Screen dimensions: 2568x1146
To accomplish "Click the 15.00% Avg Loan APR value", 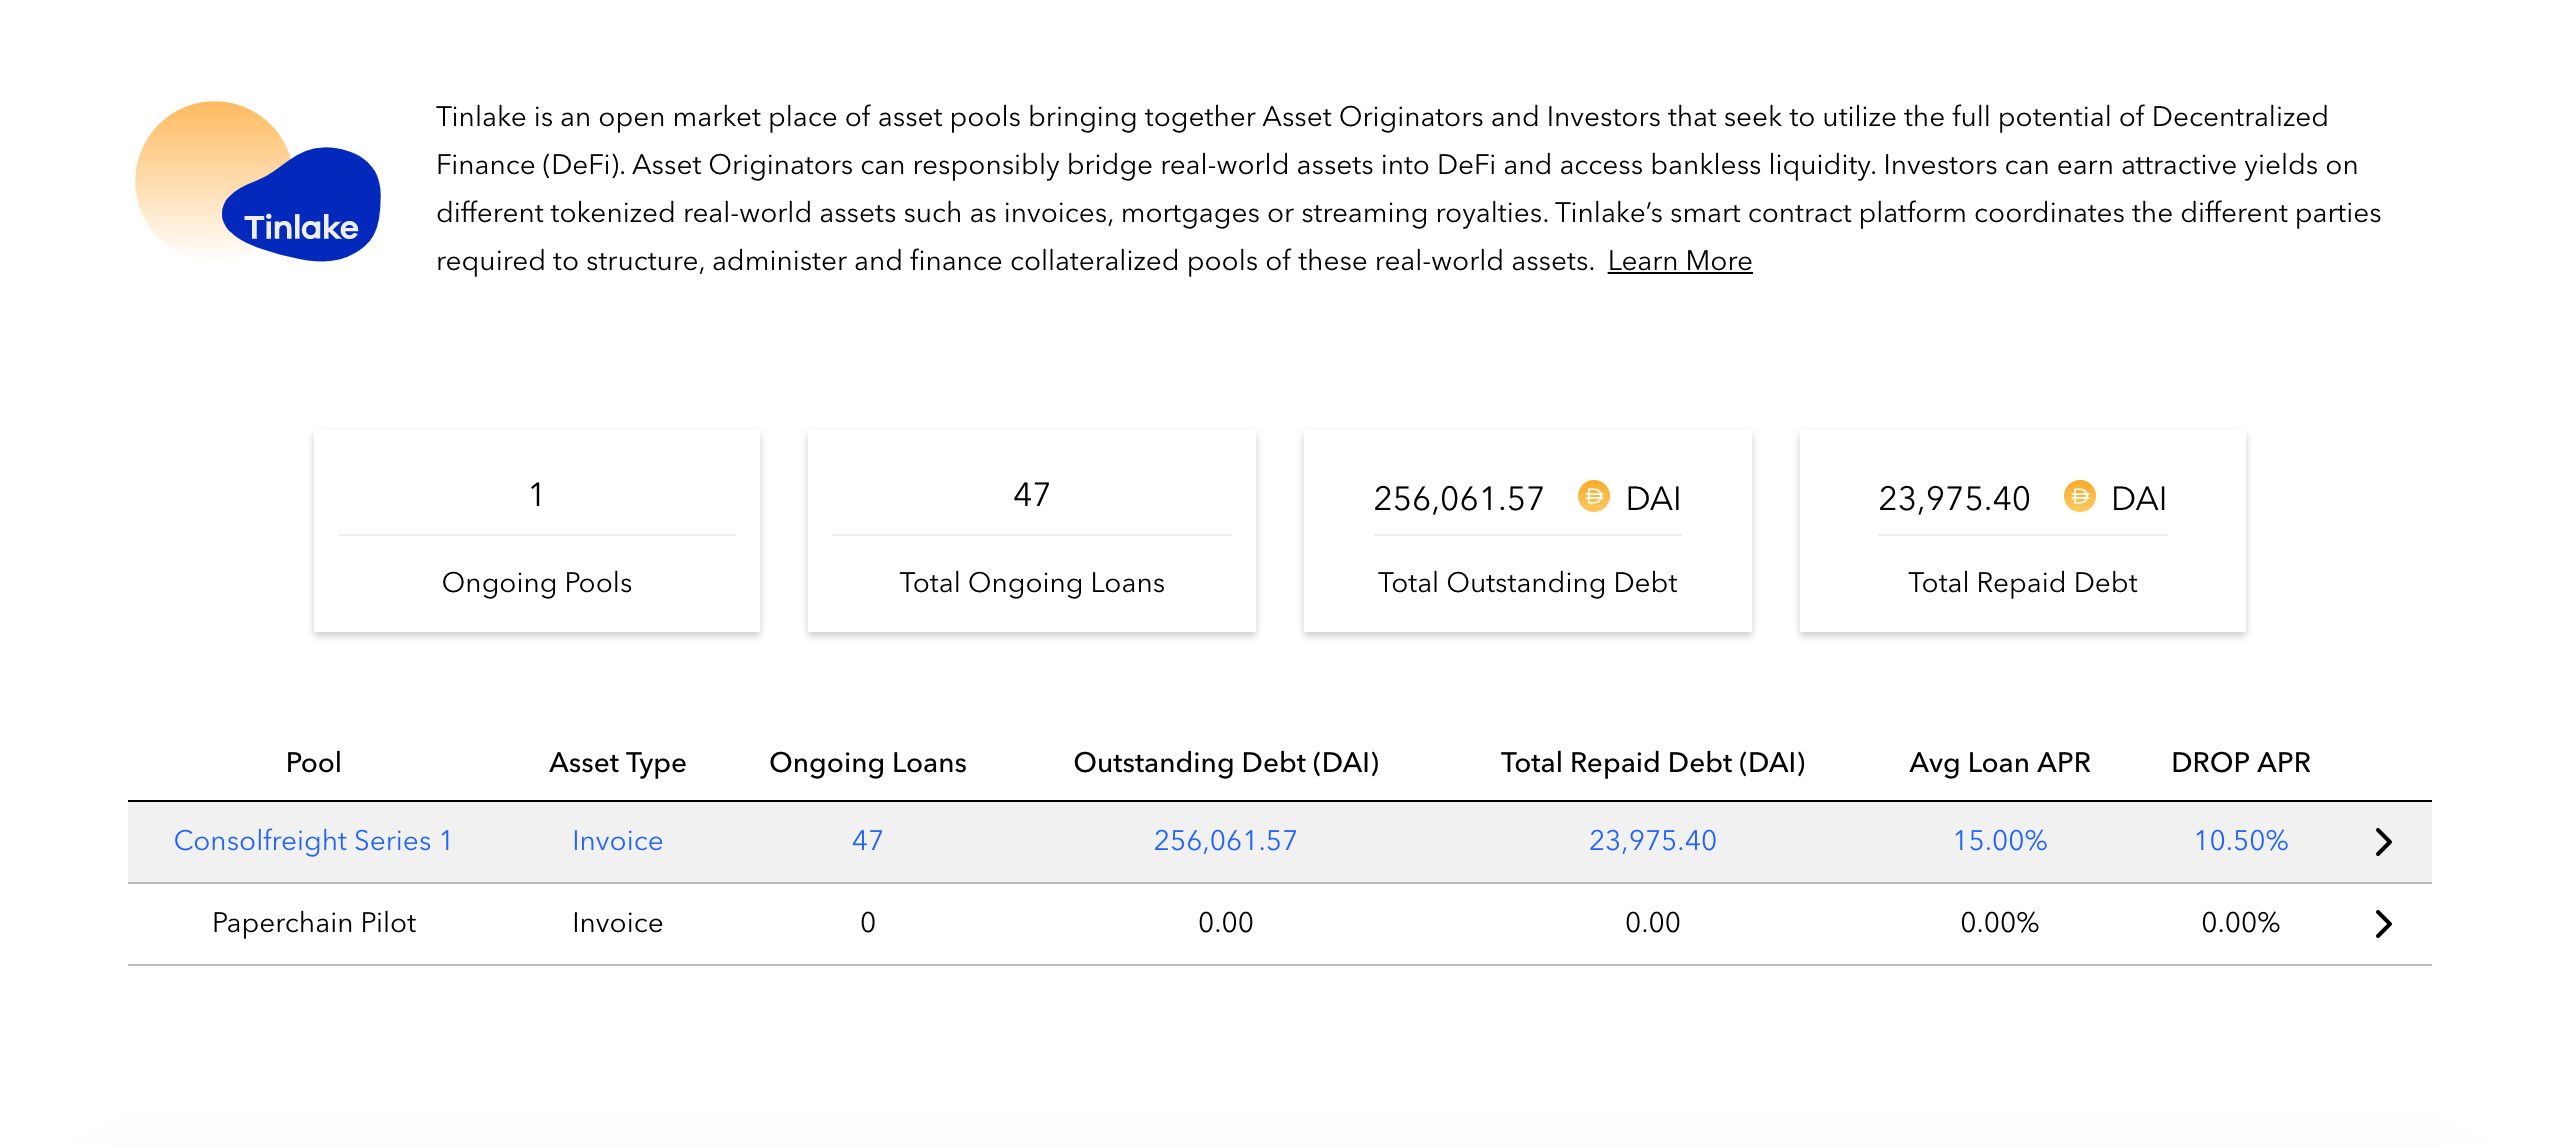I will tap(2000, 841).
